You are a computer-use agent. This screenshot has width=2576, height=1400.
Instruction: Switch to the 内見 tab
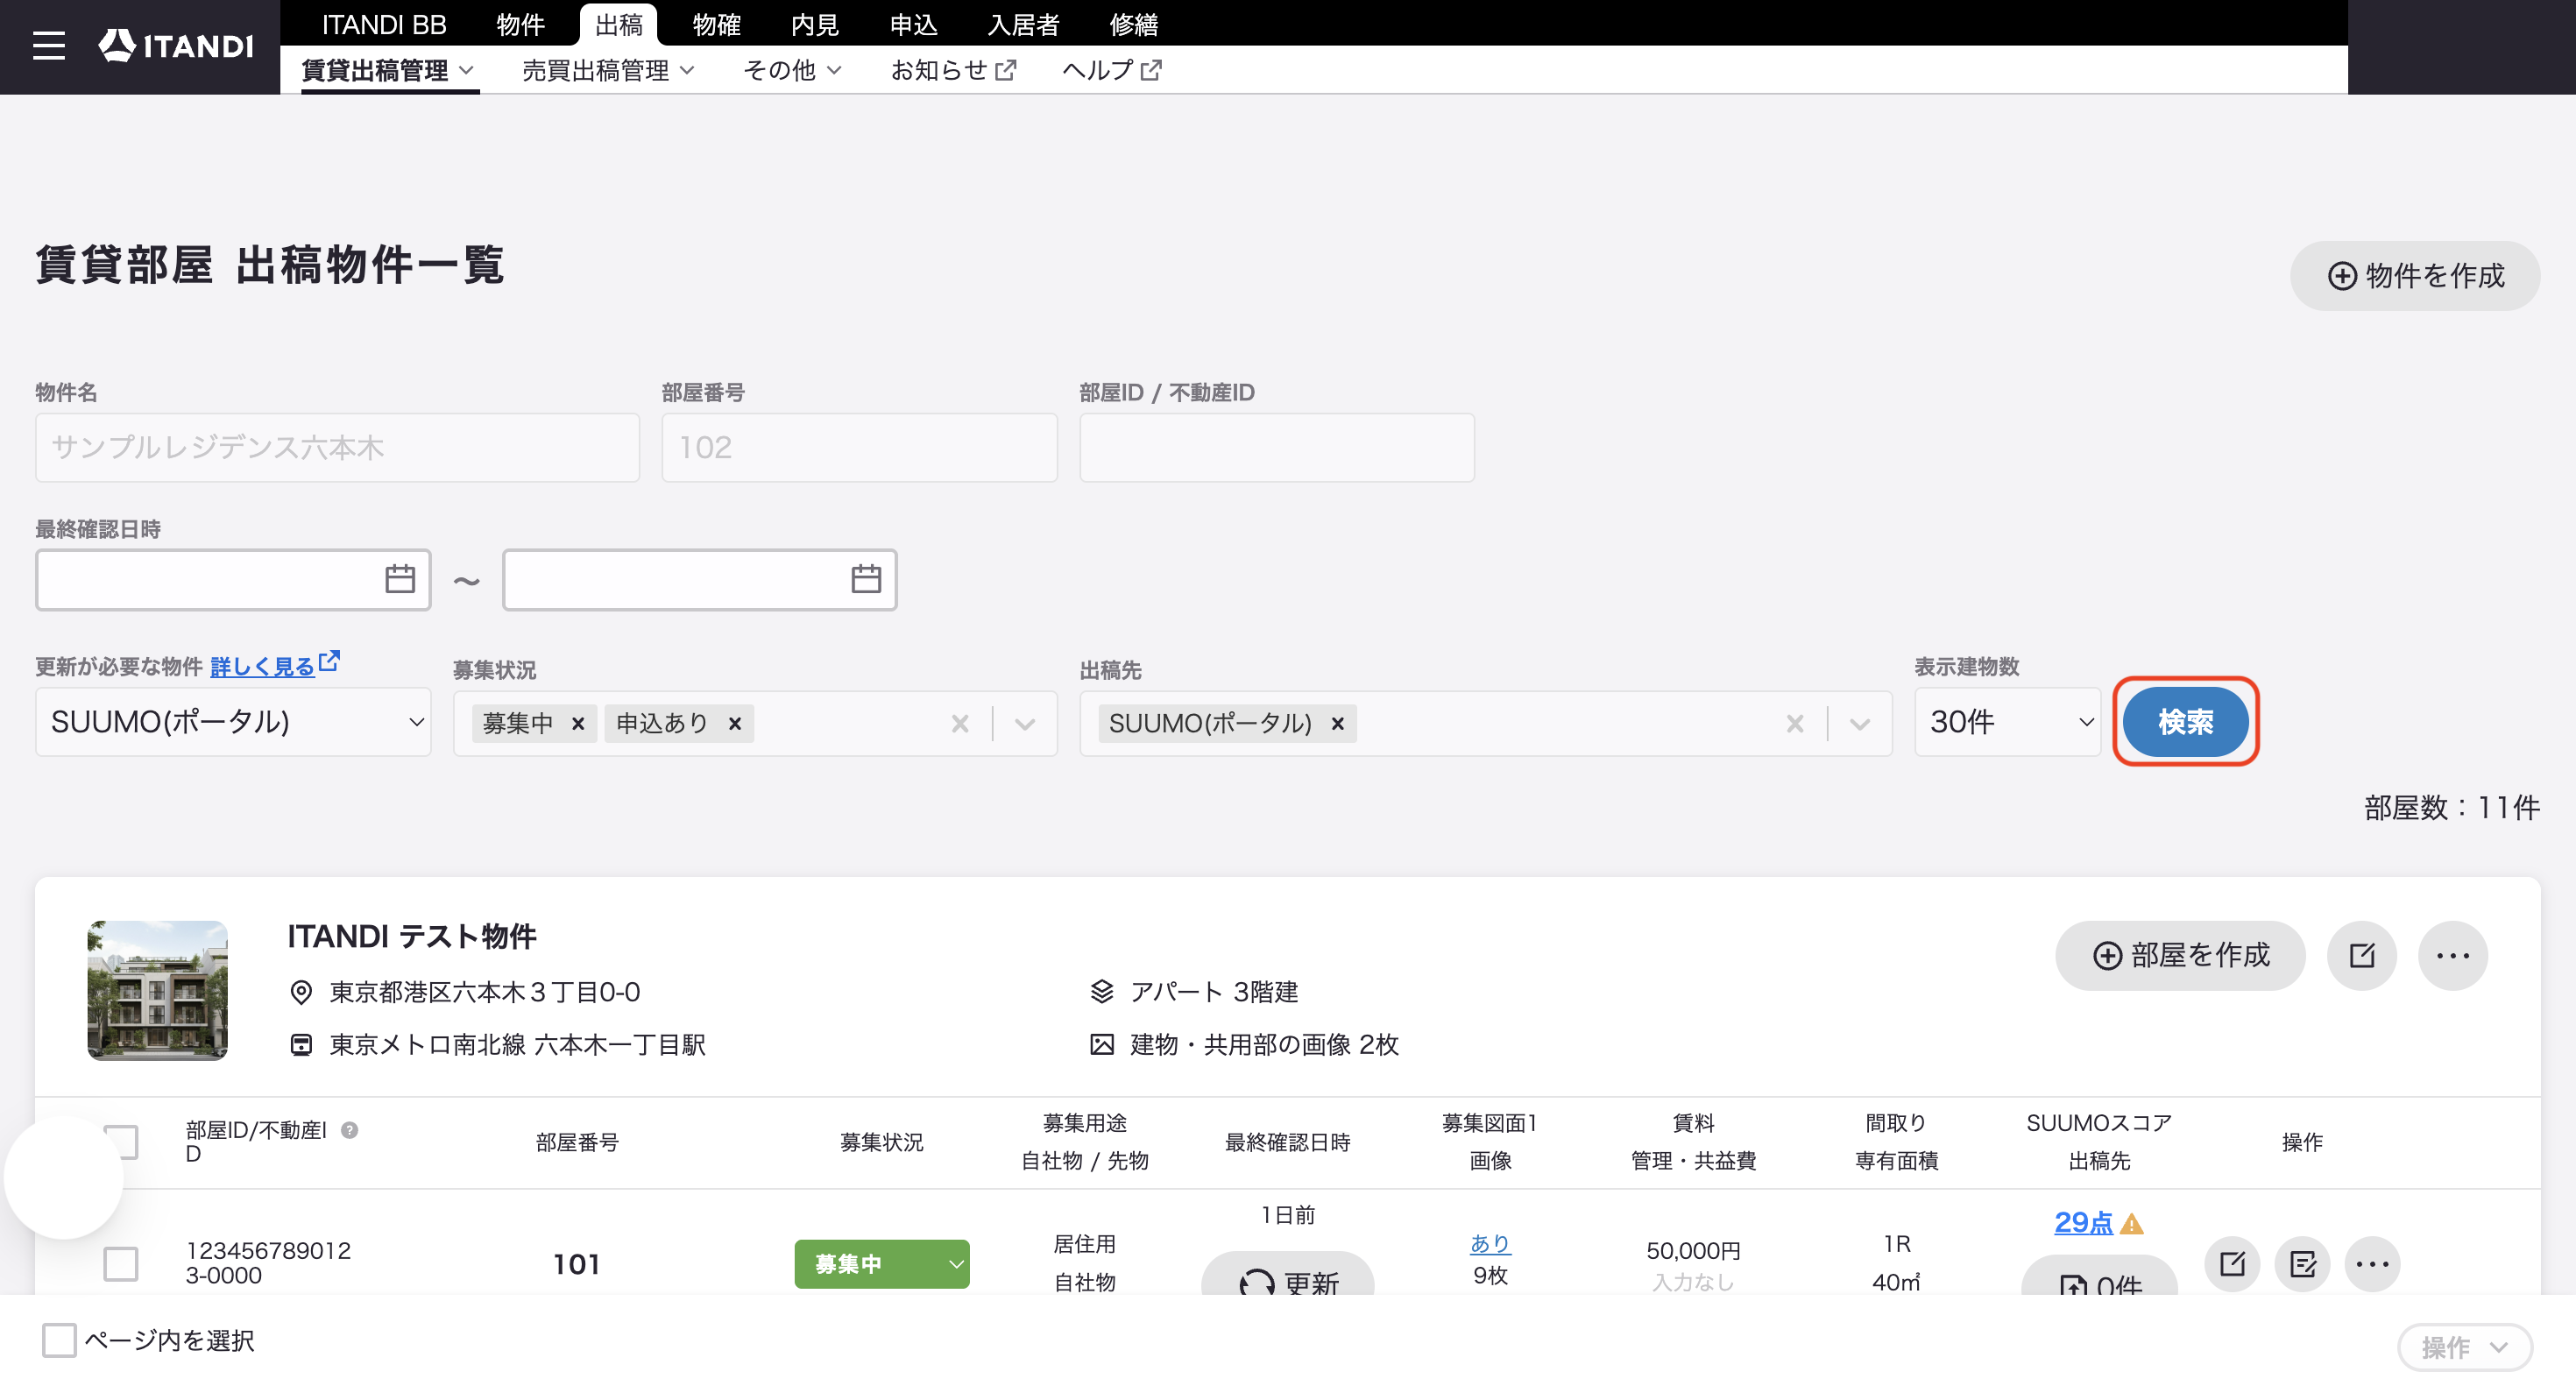pos(815,24)
